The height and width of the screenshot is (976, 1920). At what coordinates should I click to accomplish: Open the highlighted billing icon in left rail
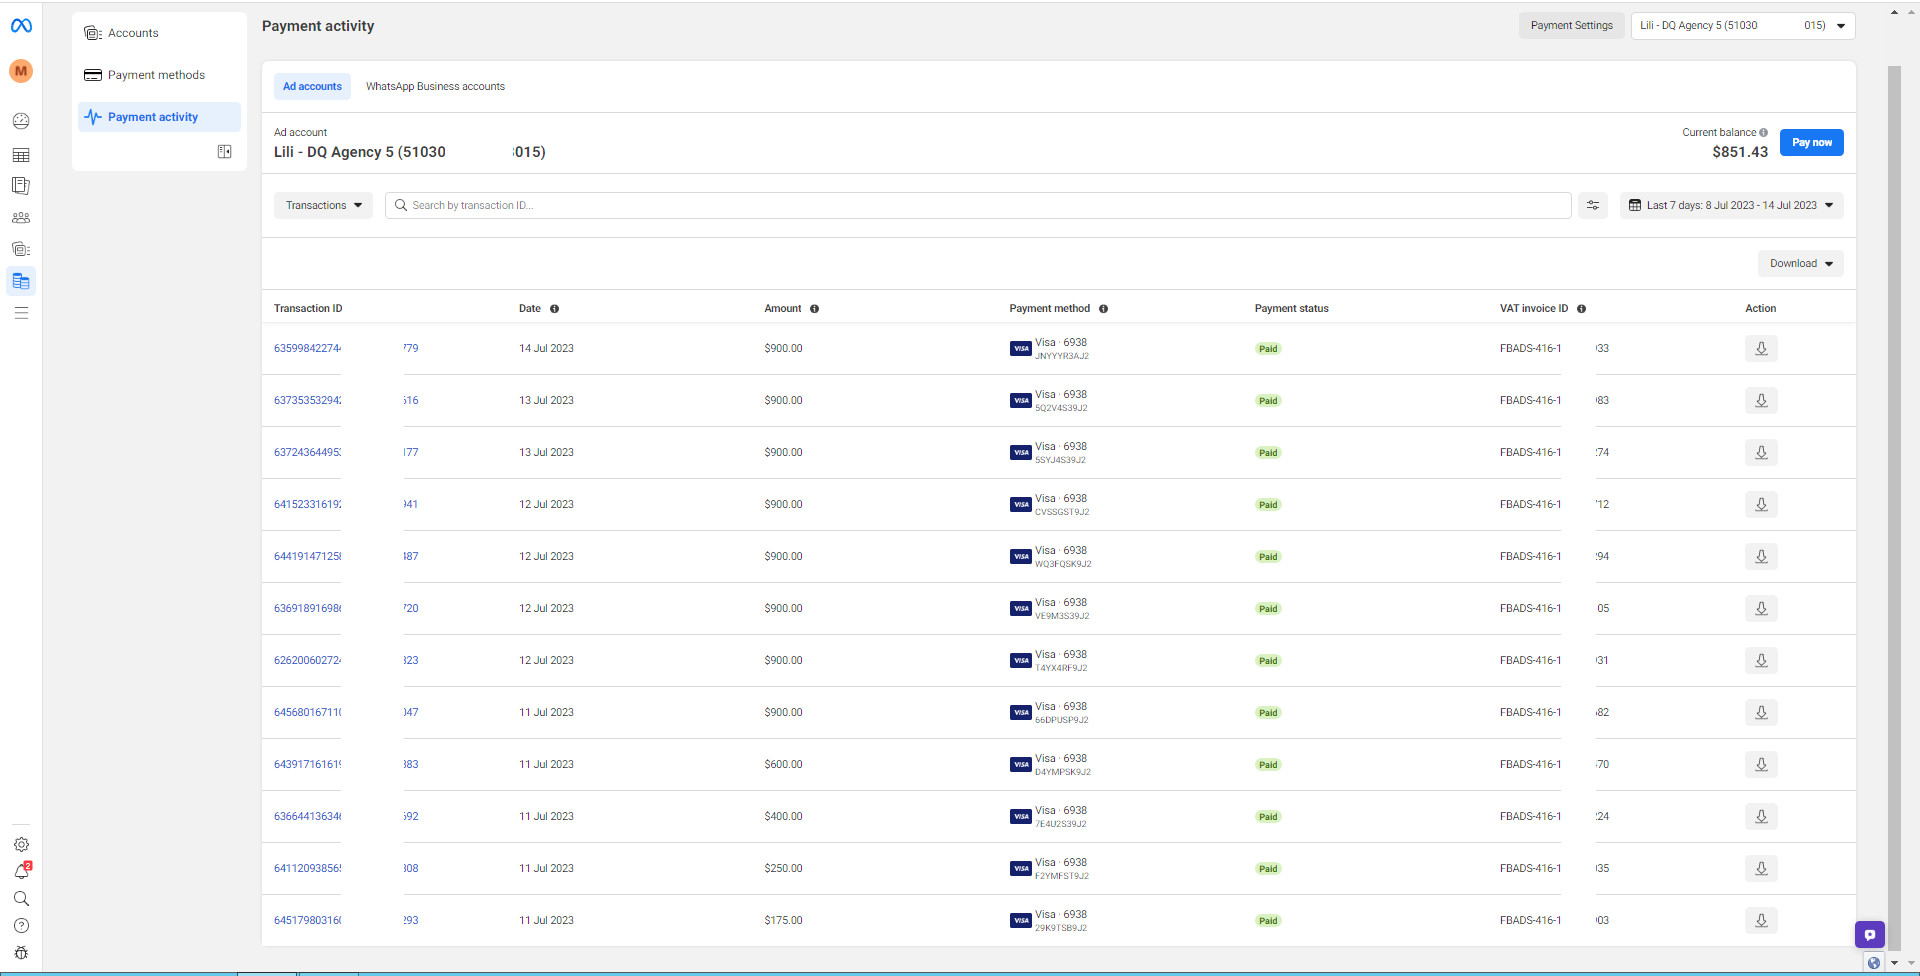point(21,281)
